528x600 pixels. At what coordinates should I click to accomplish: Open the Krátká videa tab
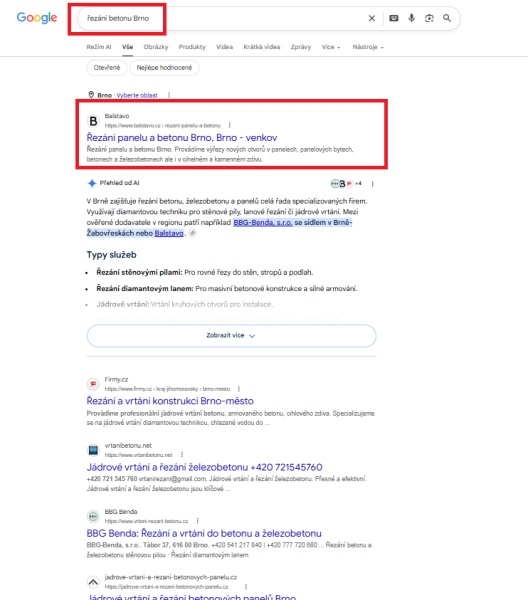click(x=262, y=47)
